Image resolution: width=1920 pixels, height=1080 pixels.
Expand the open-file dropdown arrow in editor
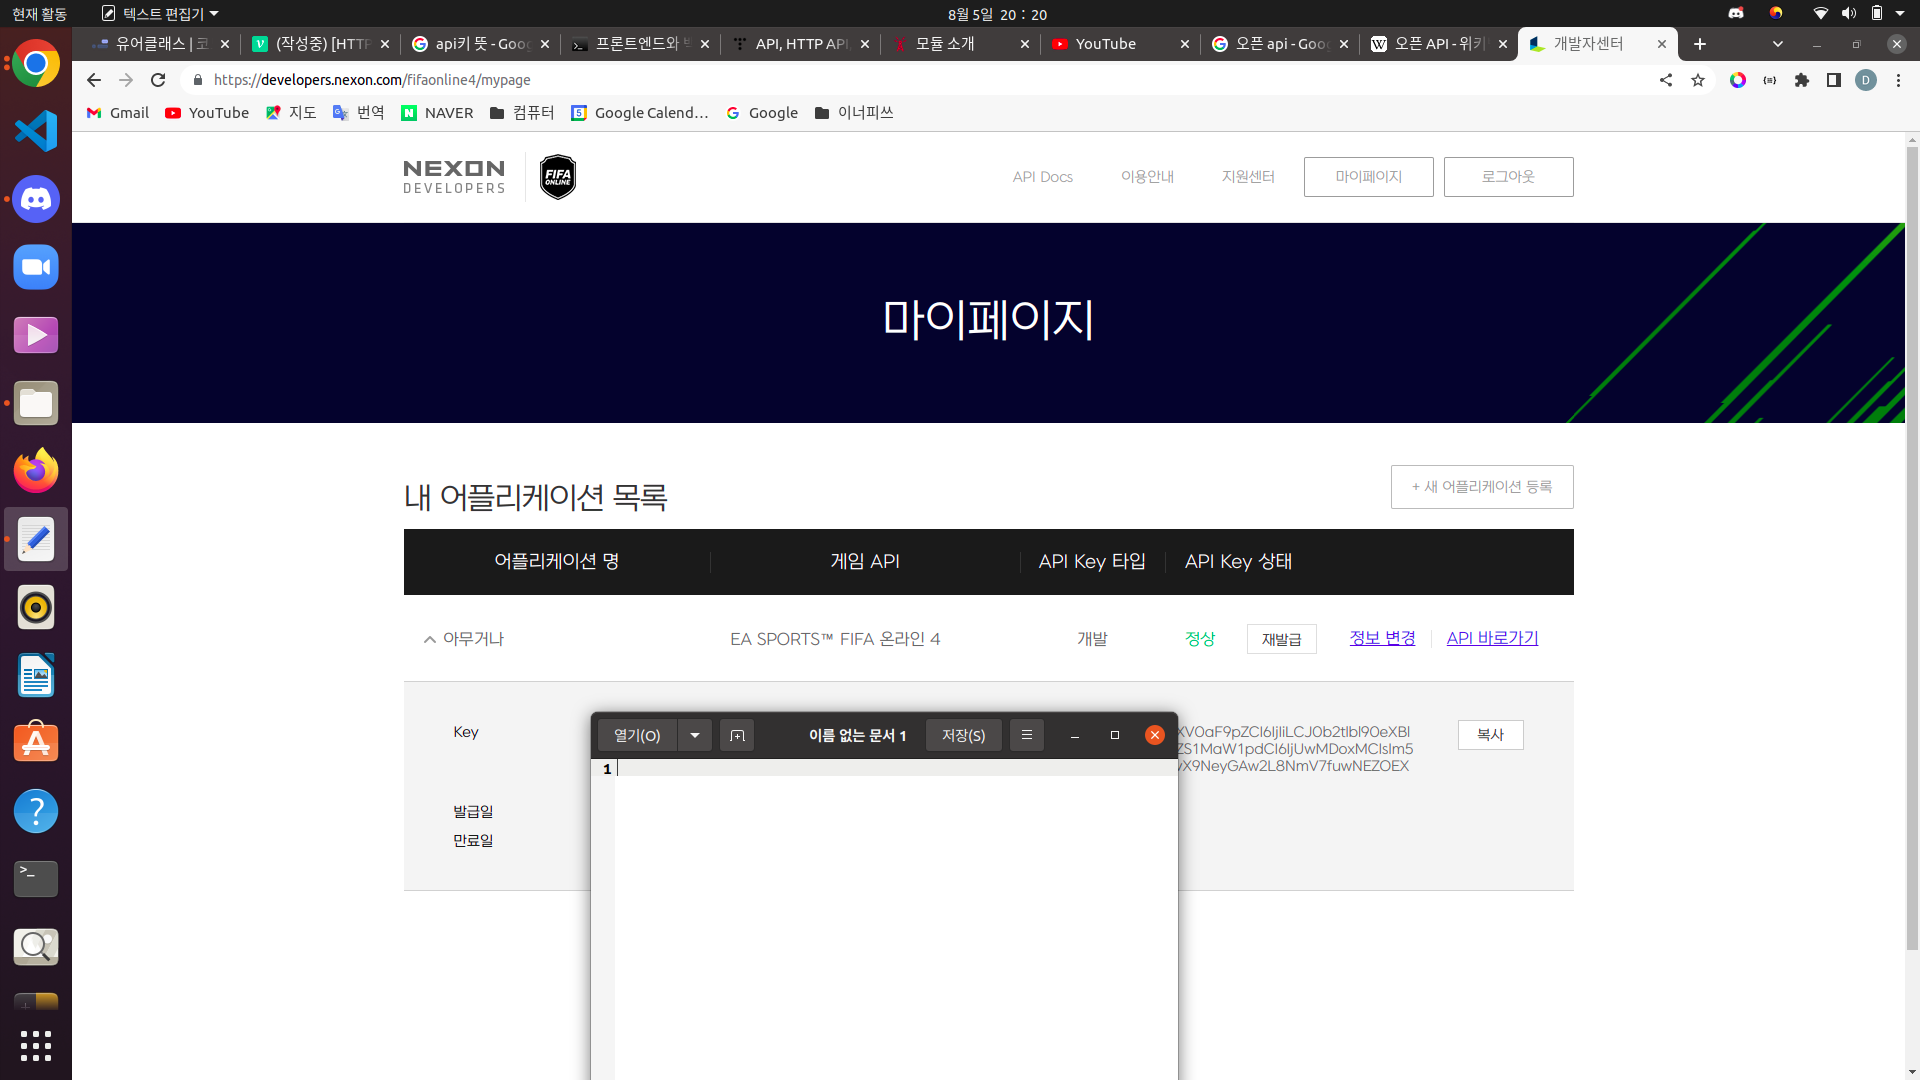pyautogui.click(x=695, y=735)
